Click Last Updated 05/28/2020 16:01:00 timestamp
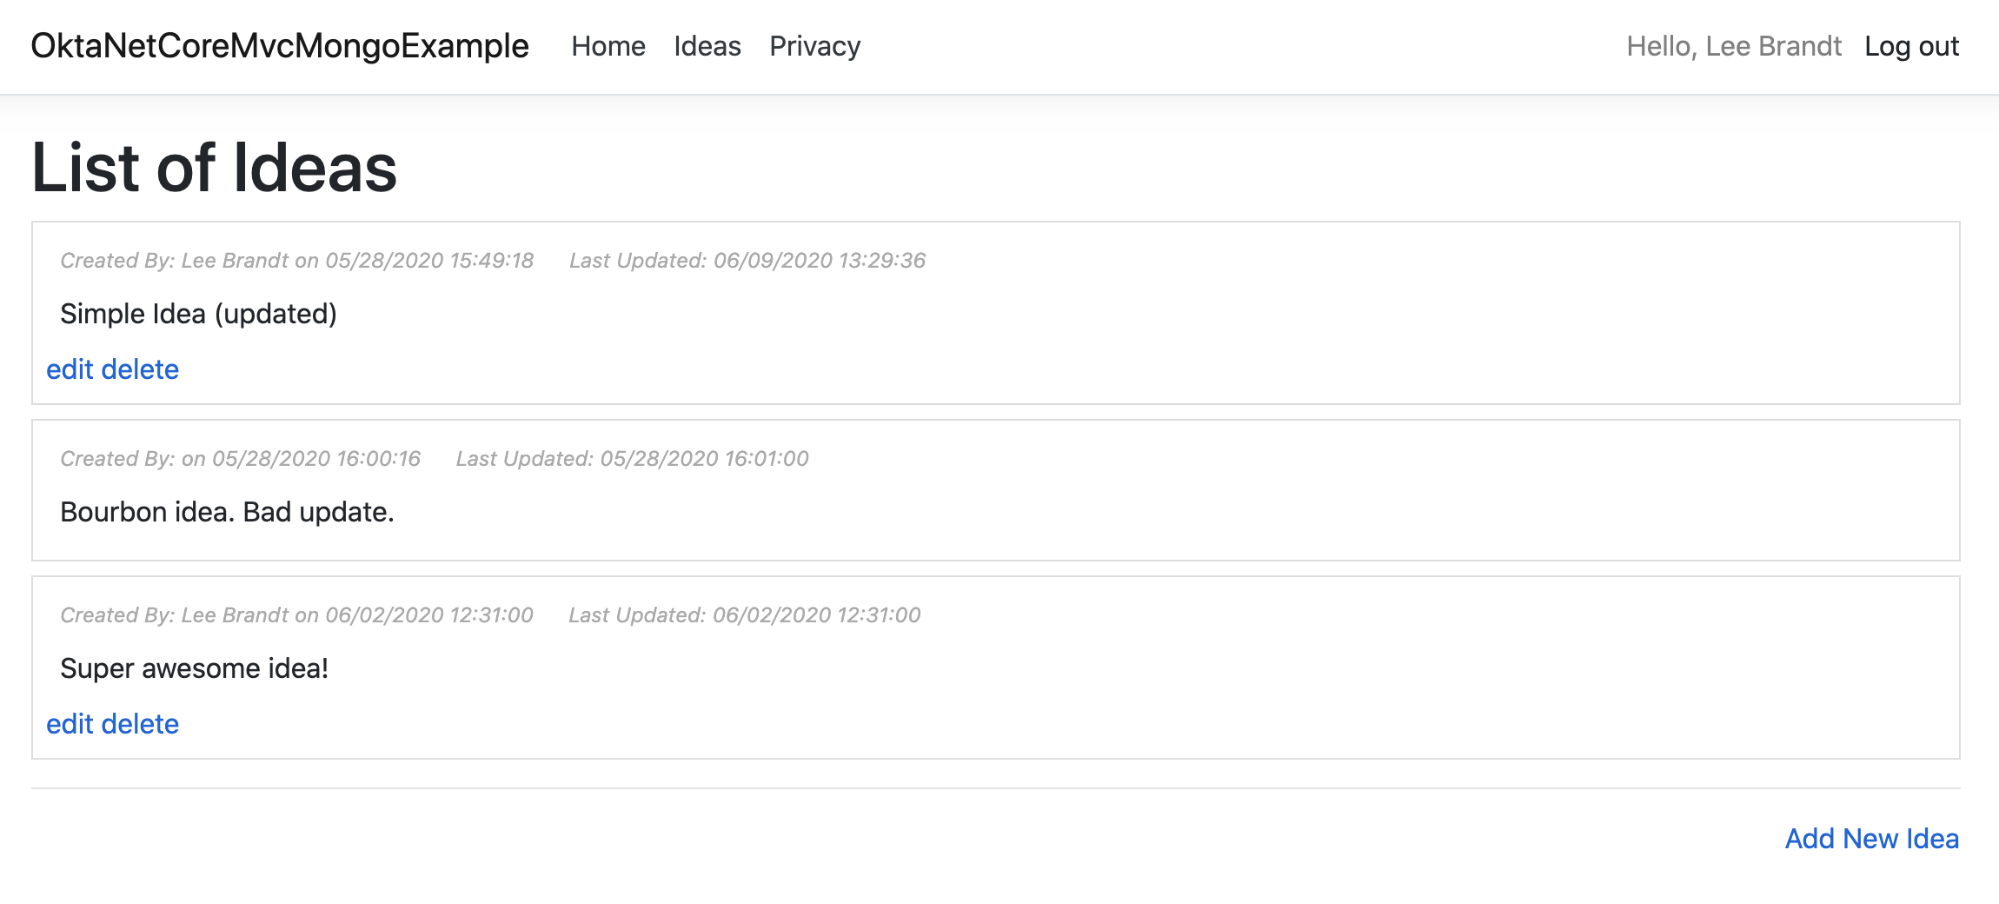 (x=632, y=459)
